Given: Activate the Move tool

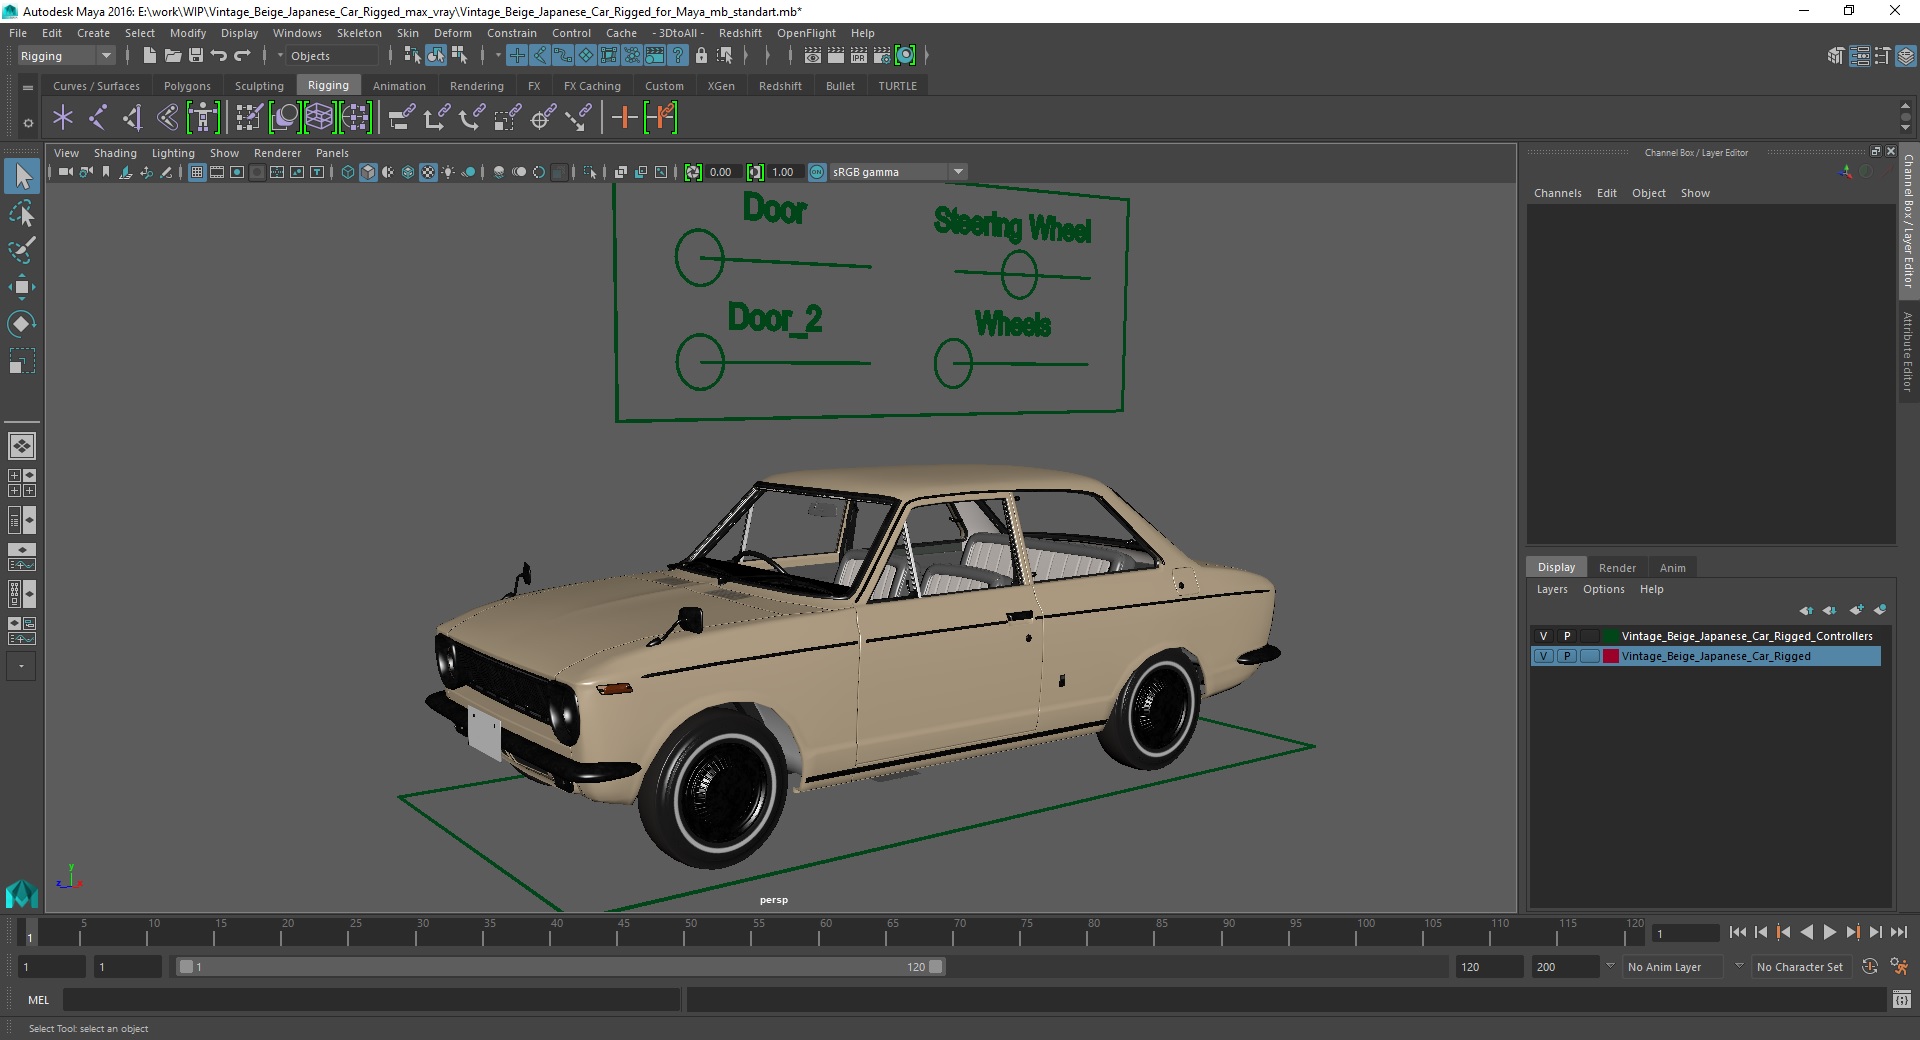Looking at the screenshot, I should coord(22,287).
